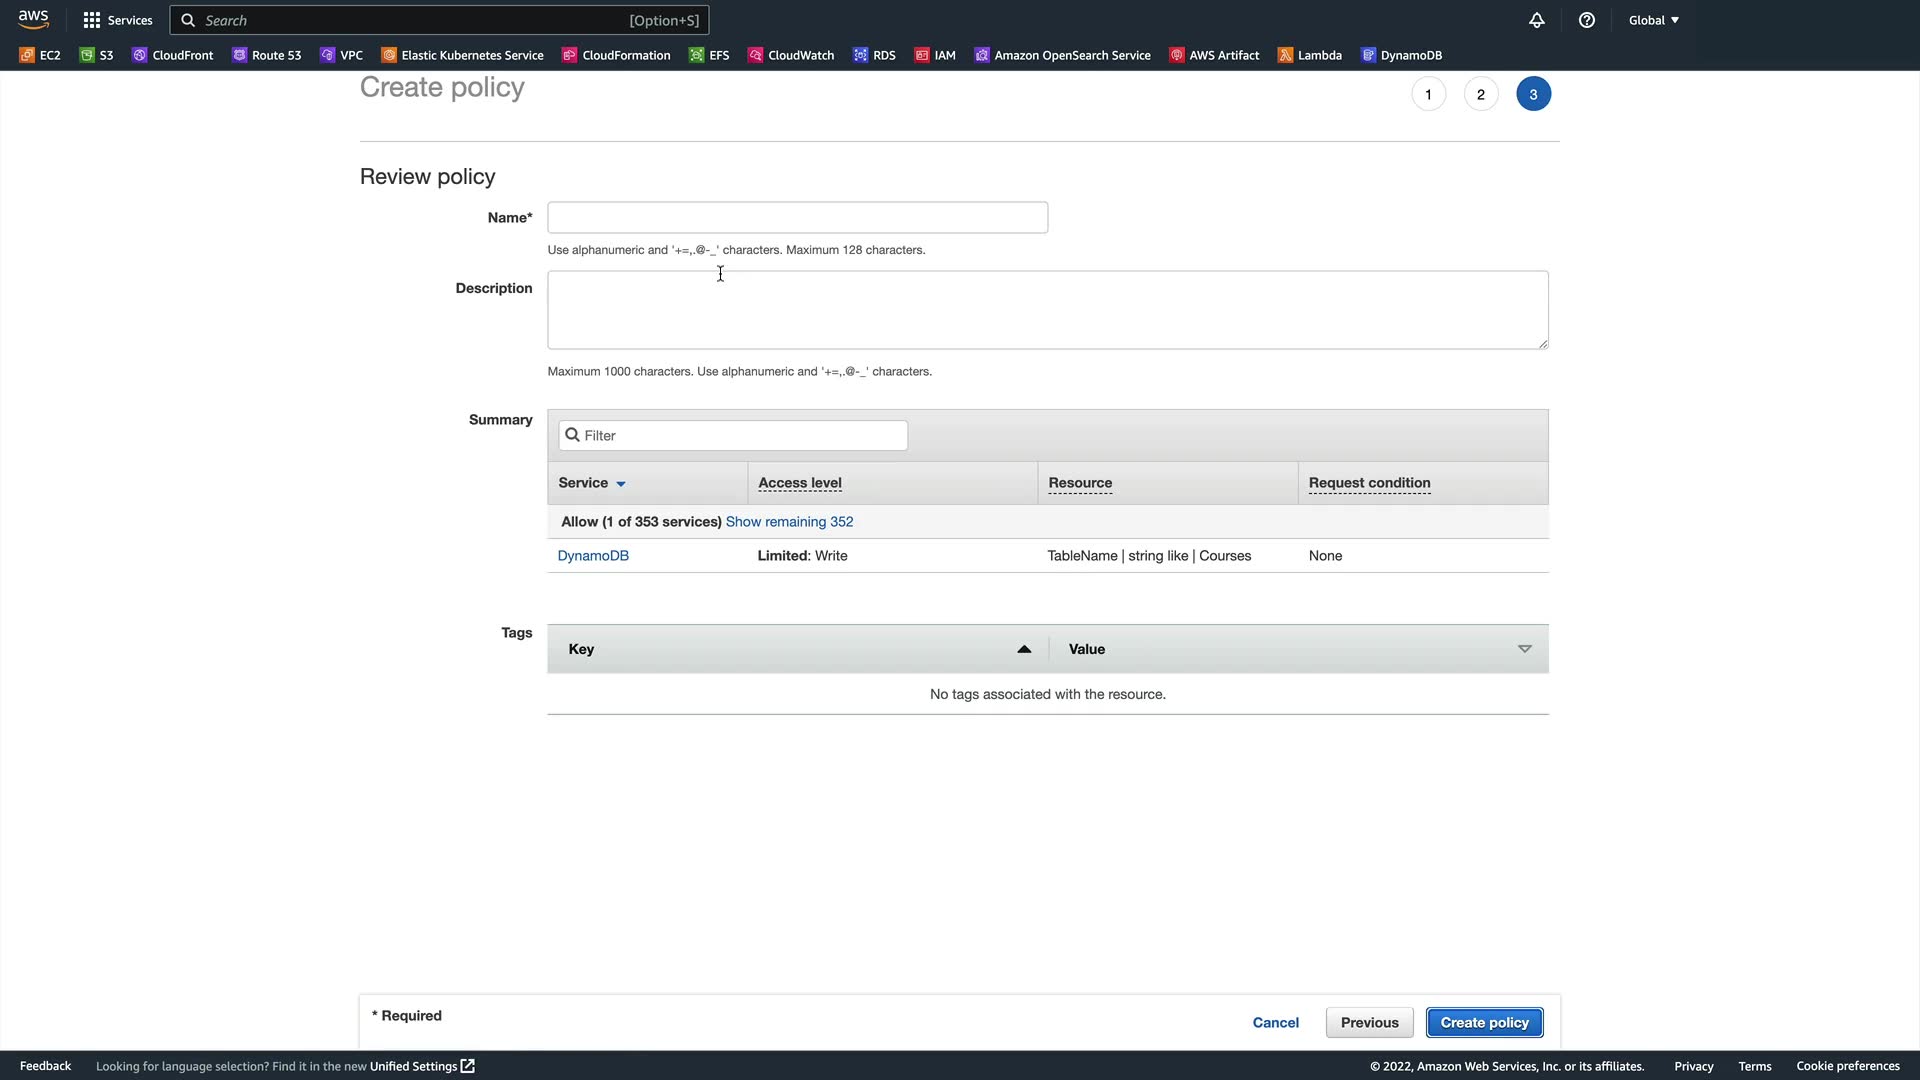The height and width of the screenshot is (1080, 1920).
Task: Go to step 2 indicator
Action: coord(1480,94)
